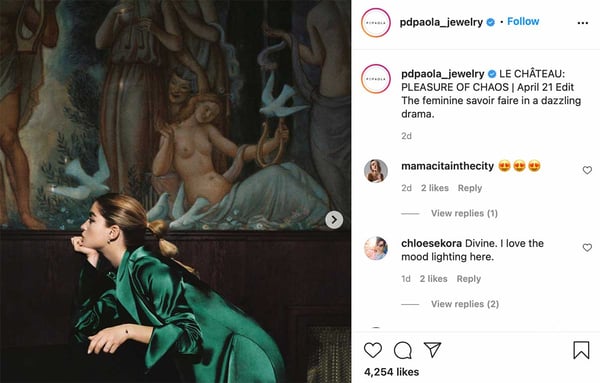Like mamacitainthecity's comment

[587, 170]
